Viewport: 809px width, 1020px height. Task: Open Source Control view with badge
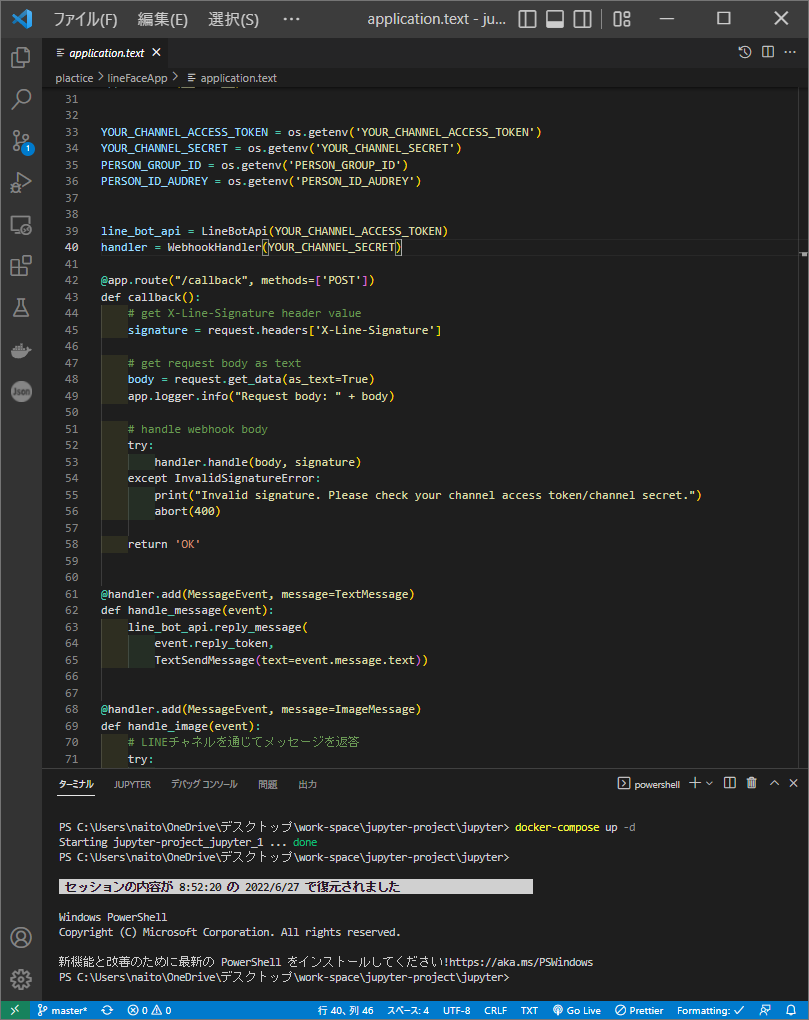coord(21,141)
